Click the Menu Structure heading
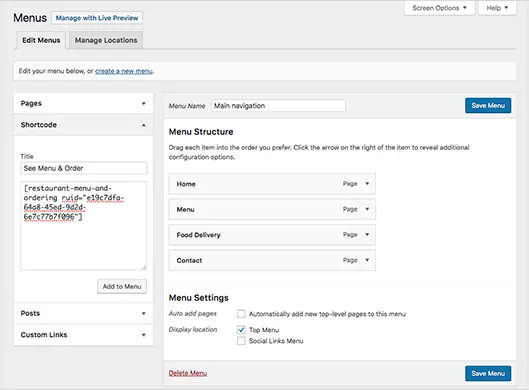This screenshot has height=390, width=529. point(201,132)
